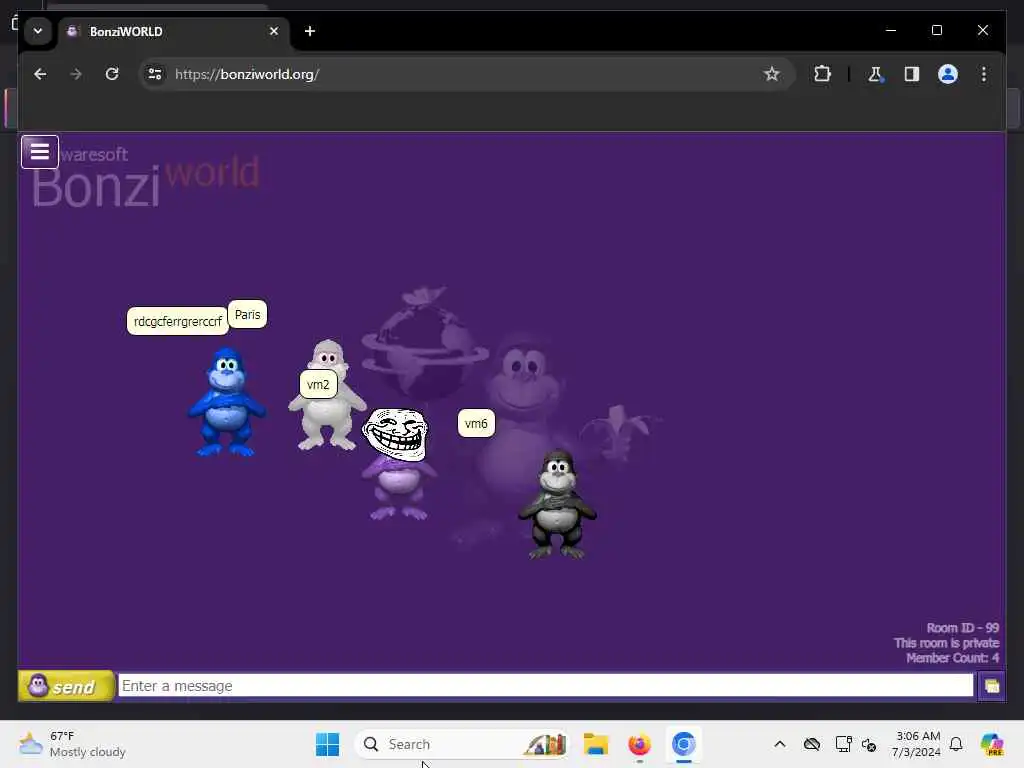Open the notifications bell
The height and width of the screenshot is (768, 1024).
[956, 744]
